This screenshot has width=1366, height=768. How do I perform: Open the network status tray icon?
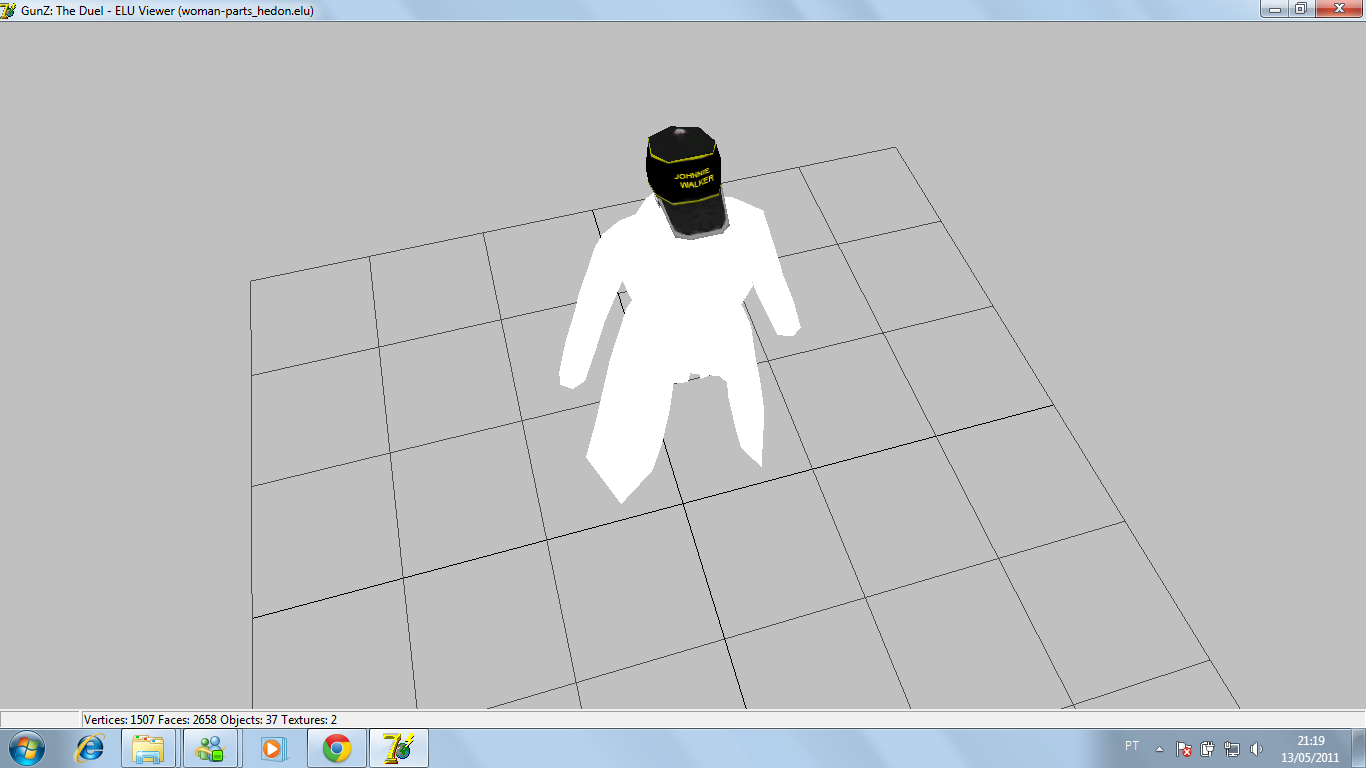pos(1232,748)
